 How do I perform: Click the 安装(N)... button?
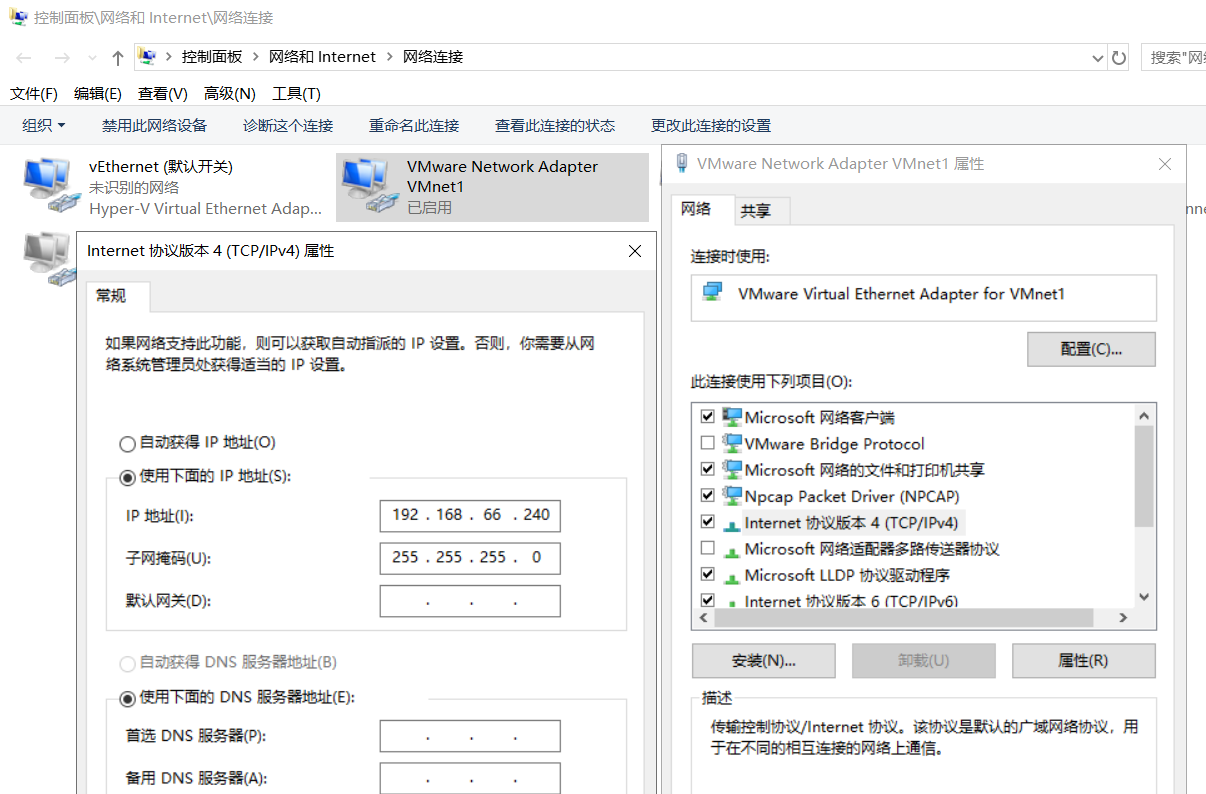(764, 661)
